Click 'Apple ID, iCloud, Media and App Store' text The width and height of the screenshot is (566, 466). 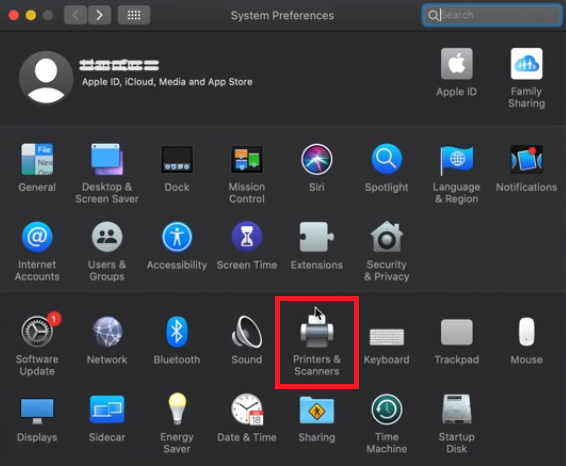167,82
